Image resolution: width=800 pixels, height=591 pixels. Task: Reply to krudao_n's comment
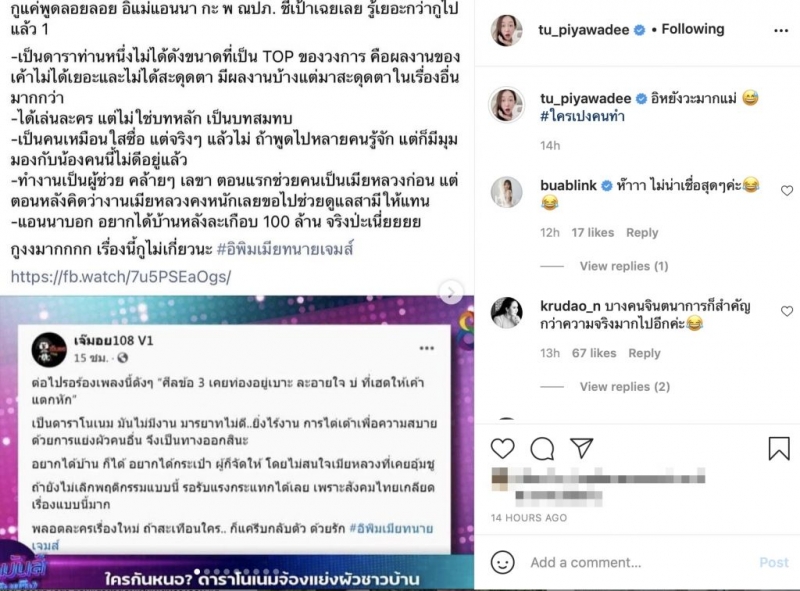click(x=644, y=353)
